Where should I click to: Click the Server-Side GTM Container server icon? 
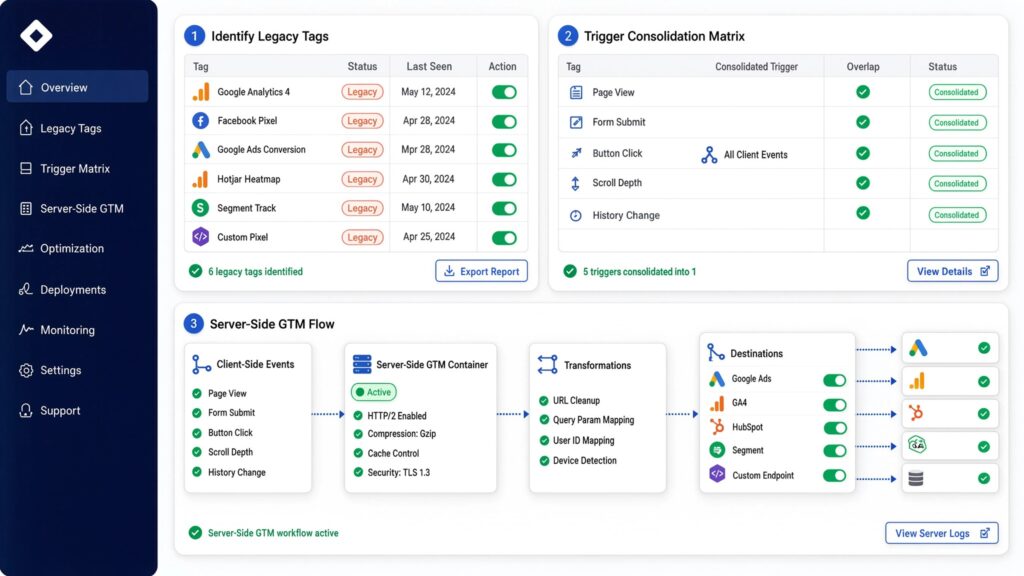[x=362, y=364]
